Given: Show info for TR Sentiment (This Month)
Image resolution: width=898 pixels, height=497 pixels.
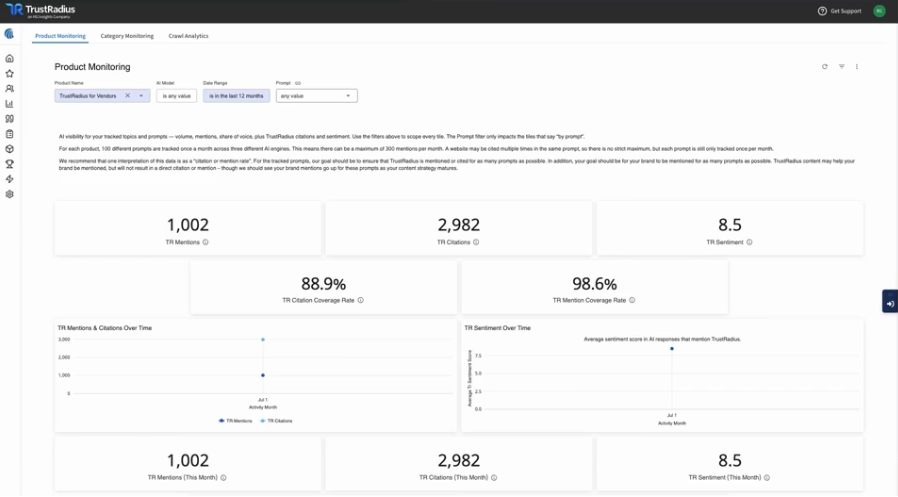Looking at the screenshot, I should pyautogui.click(x=767, y=478).
